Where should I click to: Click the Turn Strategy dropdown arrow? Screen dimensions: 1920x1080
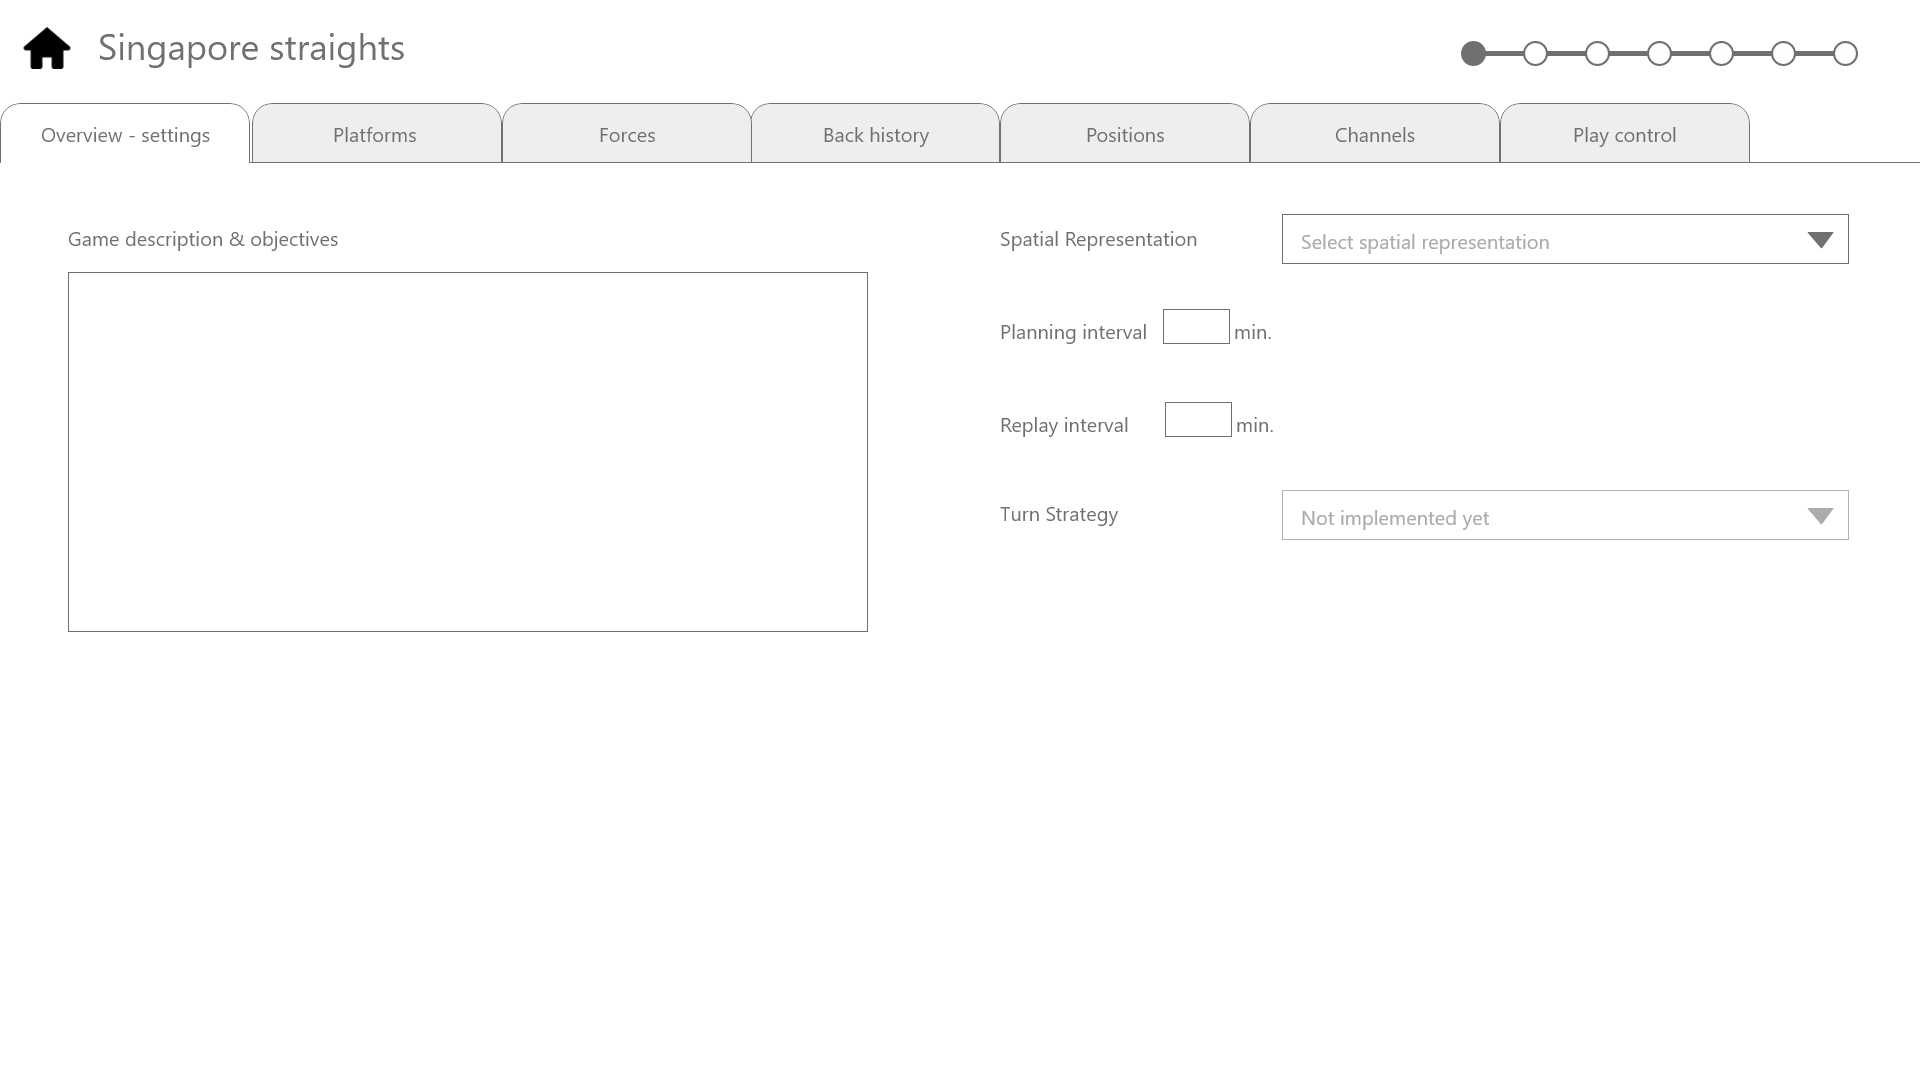pyautogui.click(x=1820, y=516)
